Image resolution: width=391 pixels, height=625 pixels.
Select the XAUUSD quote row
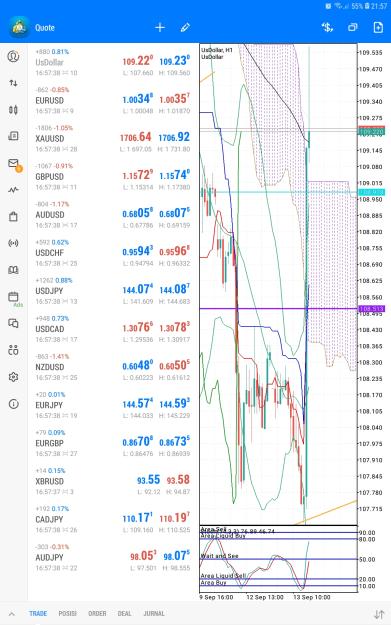[x=113, y=139]
